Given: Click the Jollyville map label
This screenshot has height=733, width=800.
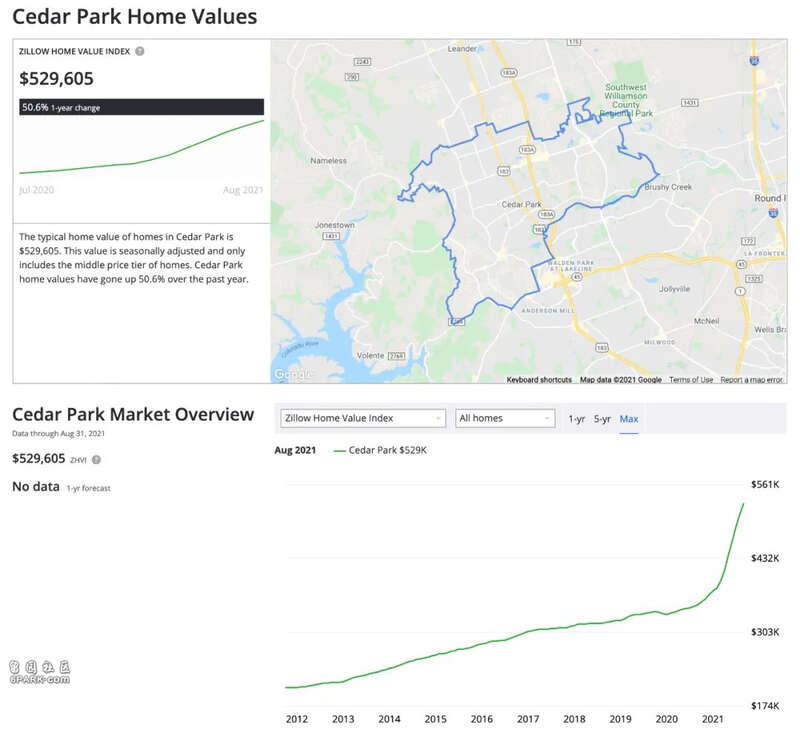Looking at the screenshot, I should coord(674,289).
